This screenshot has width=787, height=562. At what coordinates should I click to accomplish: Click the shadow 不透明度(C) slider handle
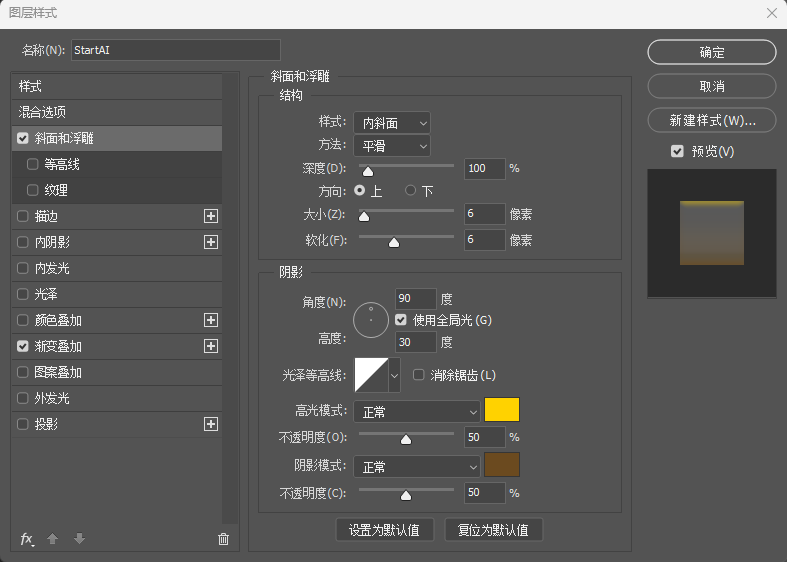(406, 496)
